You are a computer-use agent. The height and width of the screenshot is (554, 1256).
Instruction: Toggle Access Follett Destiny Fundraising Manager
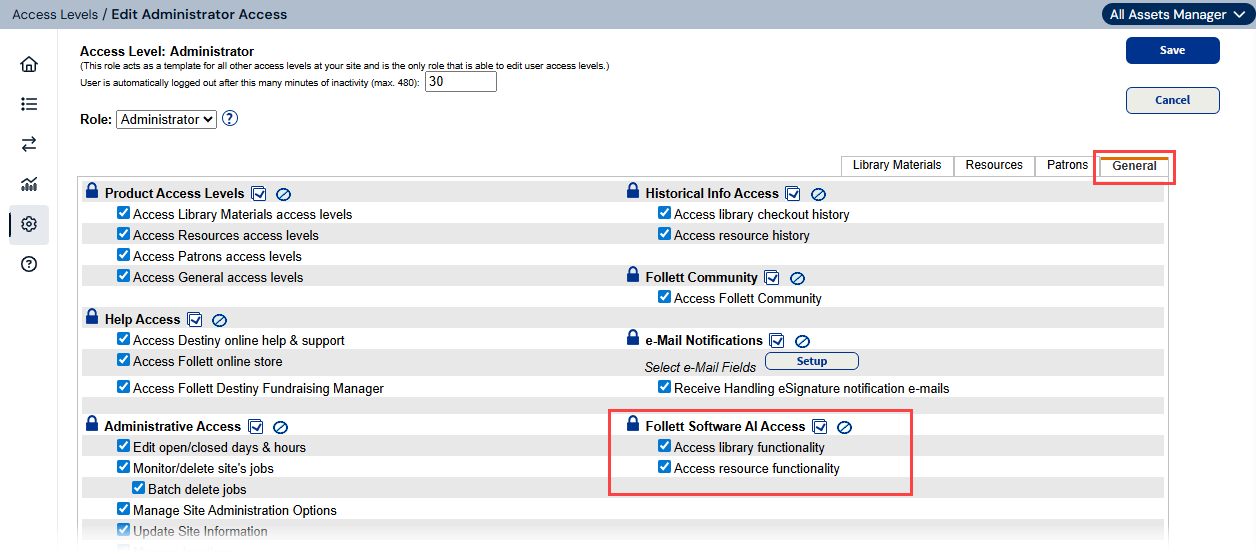(x=123, y=387)
